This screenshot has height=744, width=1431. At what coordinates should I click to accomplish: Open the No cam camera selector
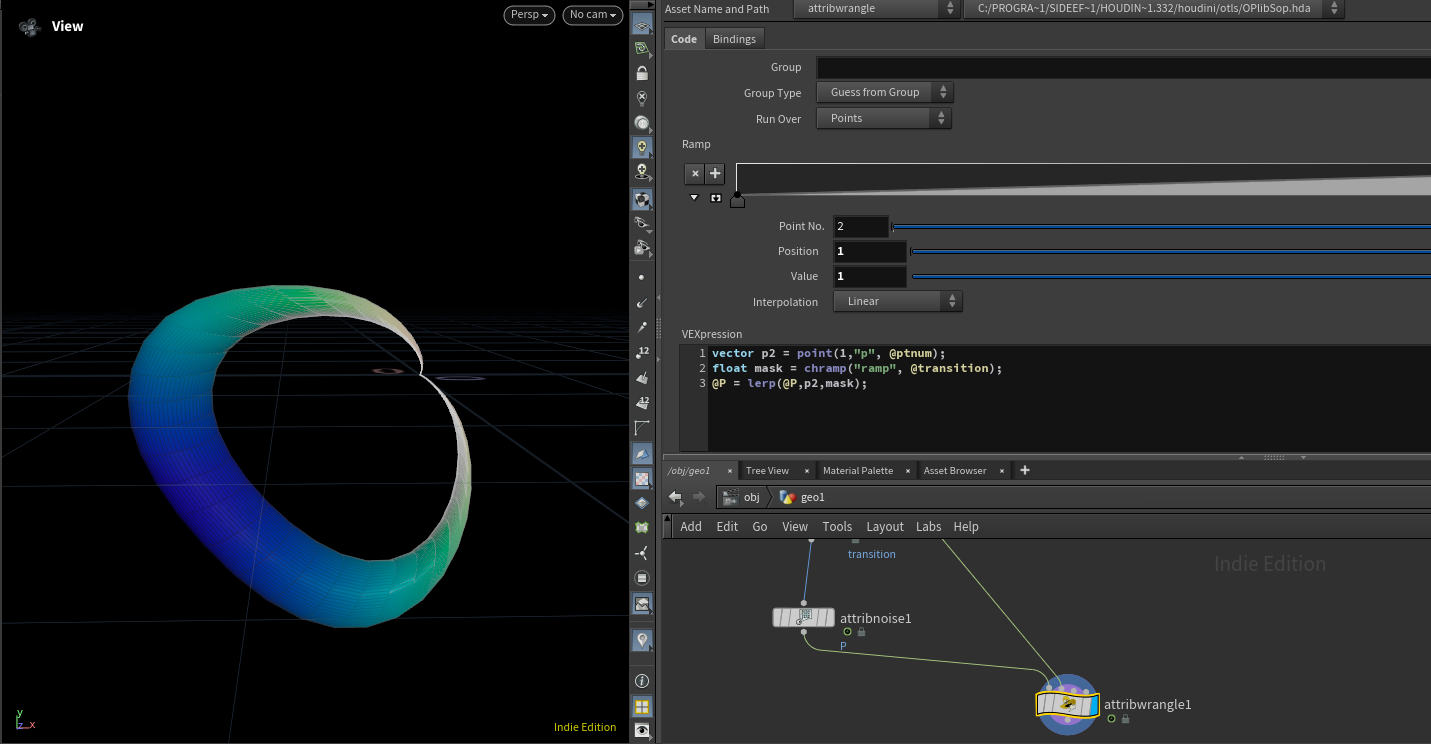(592, 16)
